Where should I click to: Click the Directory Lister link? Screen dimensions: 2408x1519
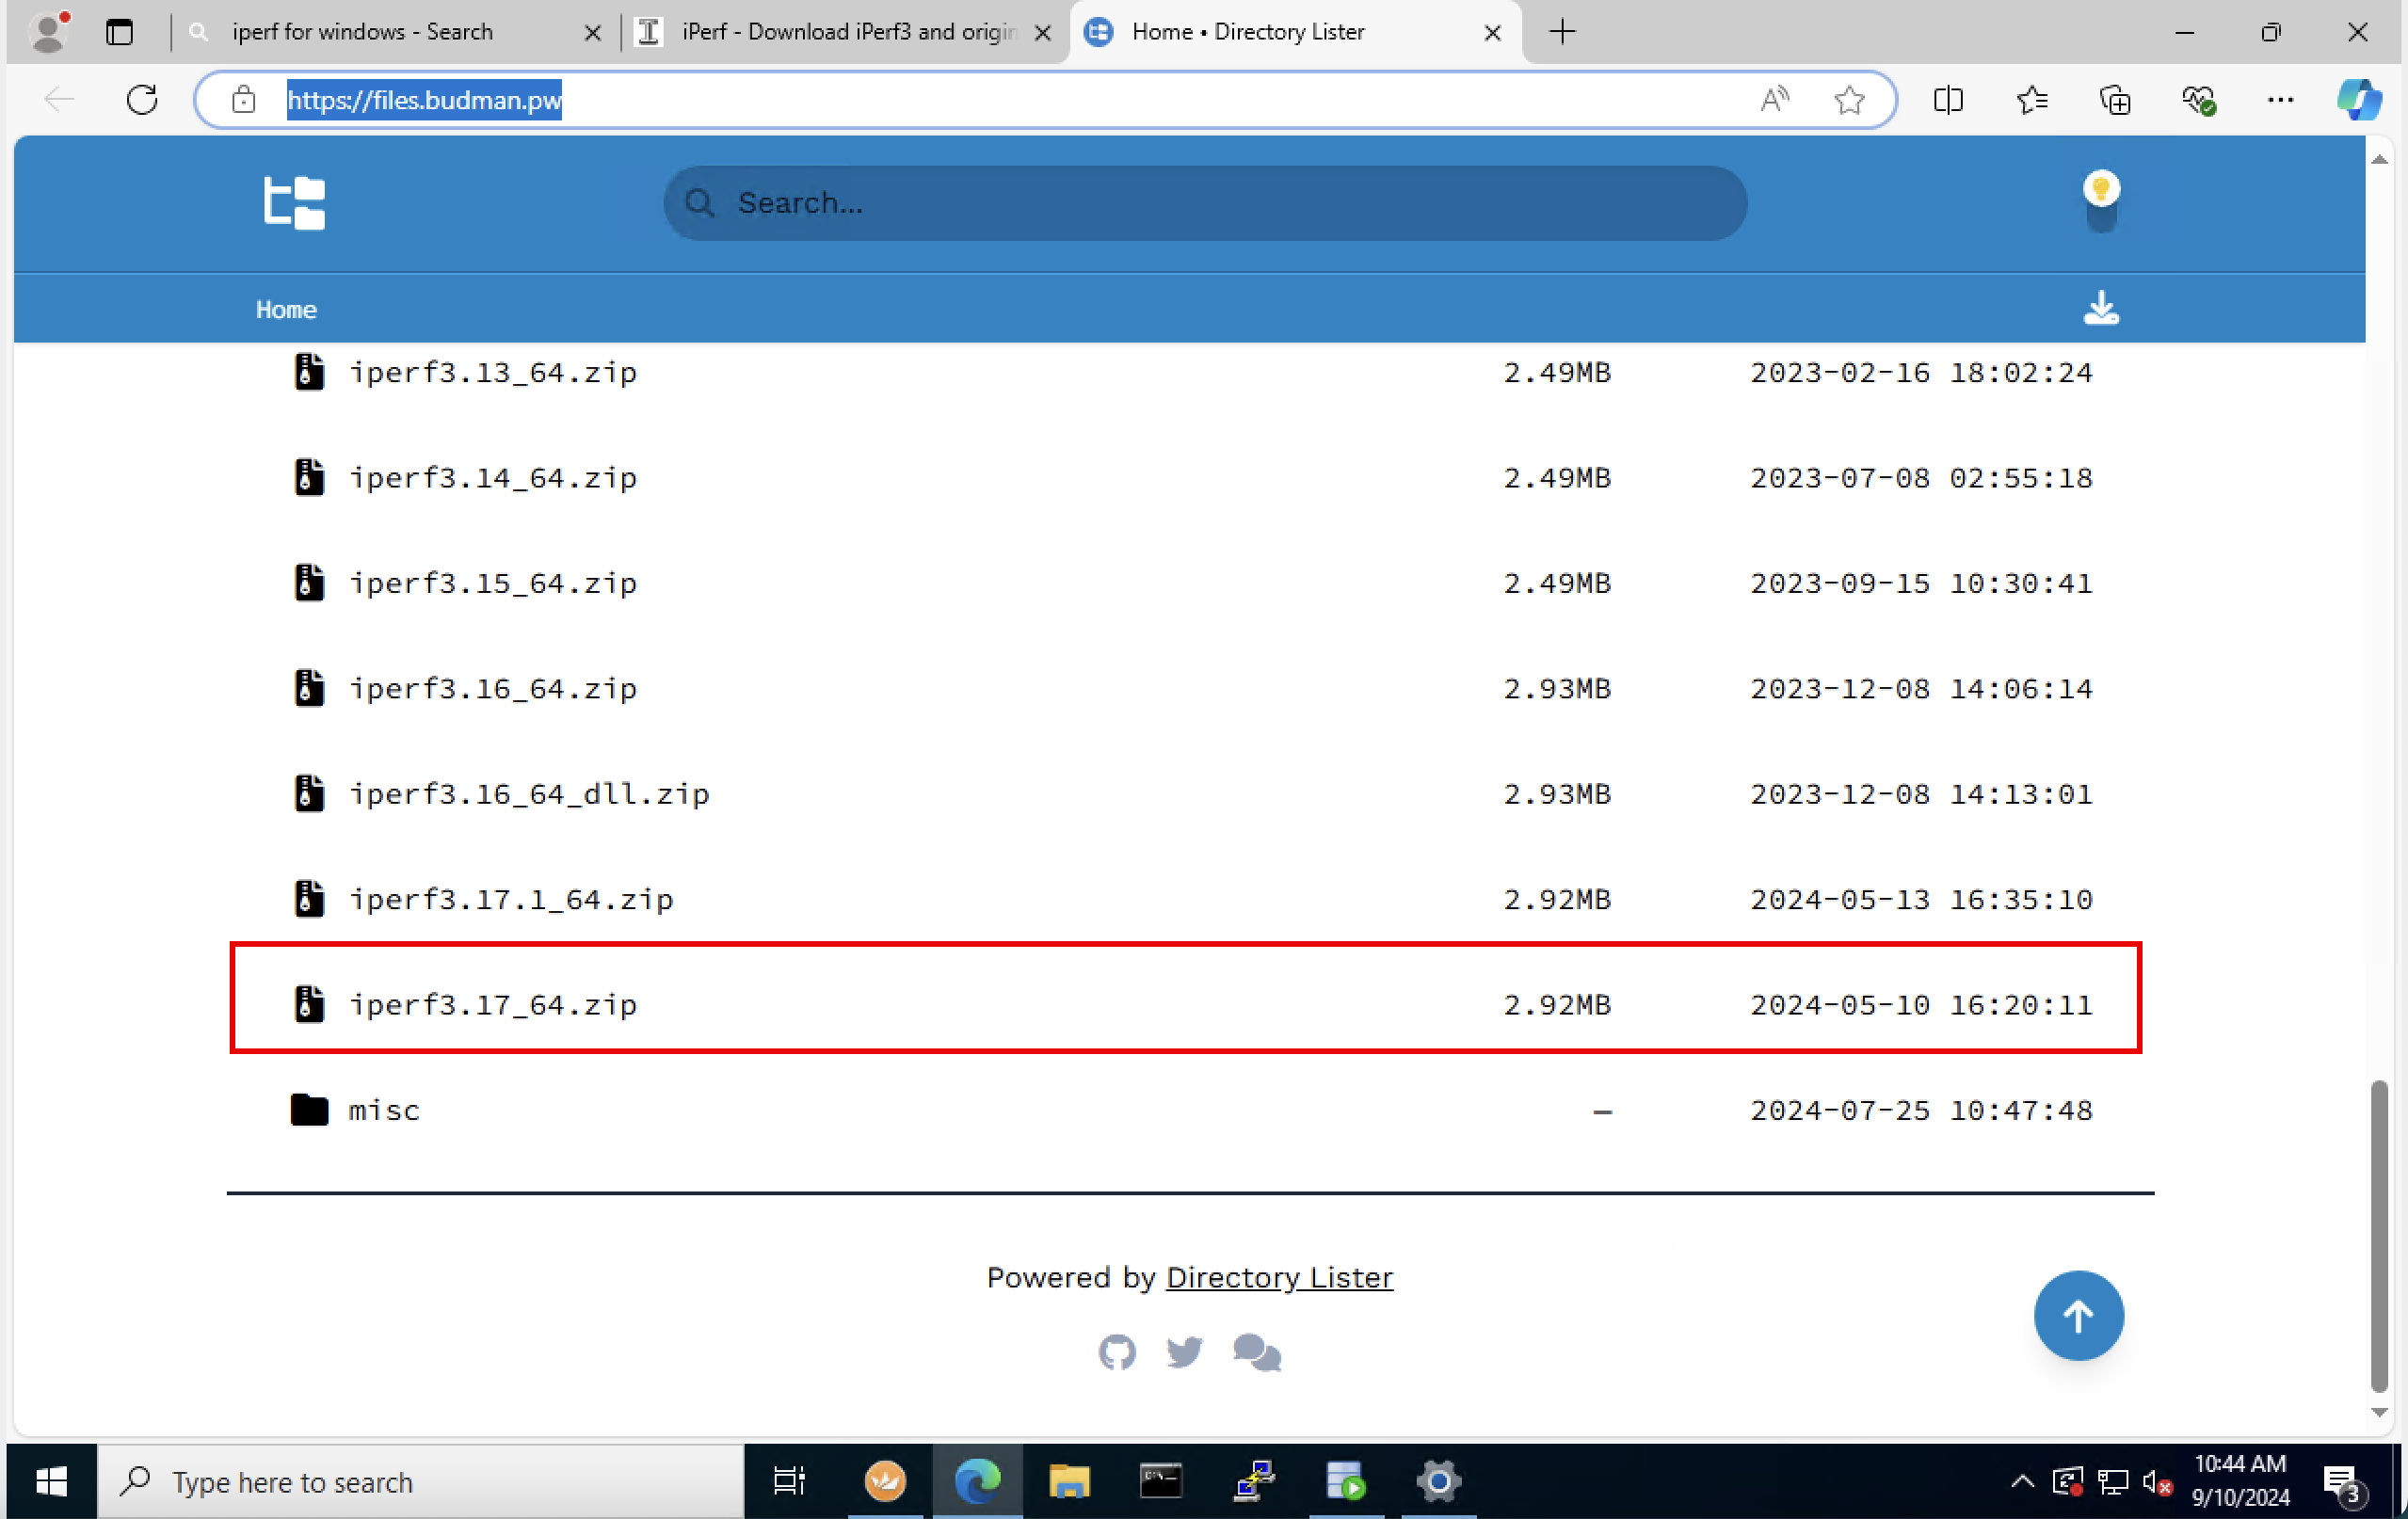[1279, 1277]
